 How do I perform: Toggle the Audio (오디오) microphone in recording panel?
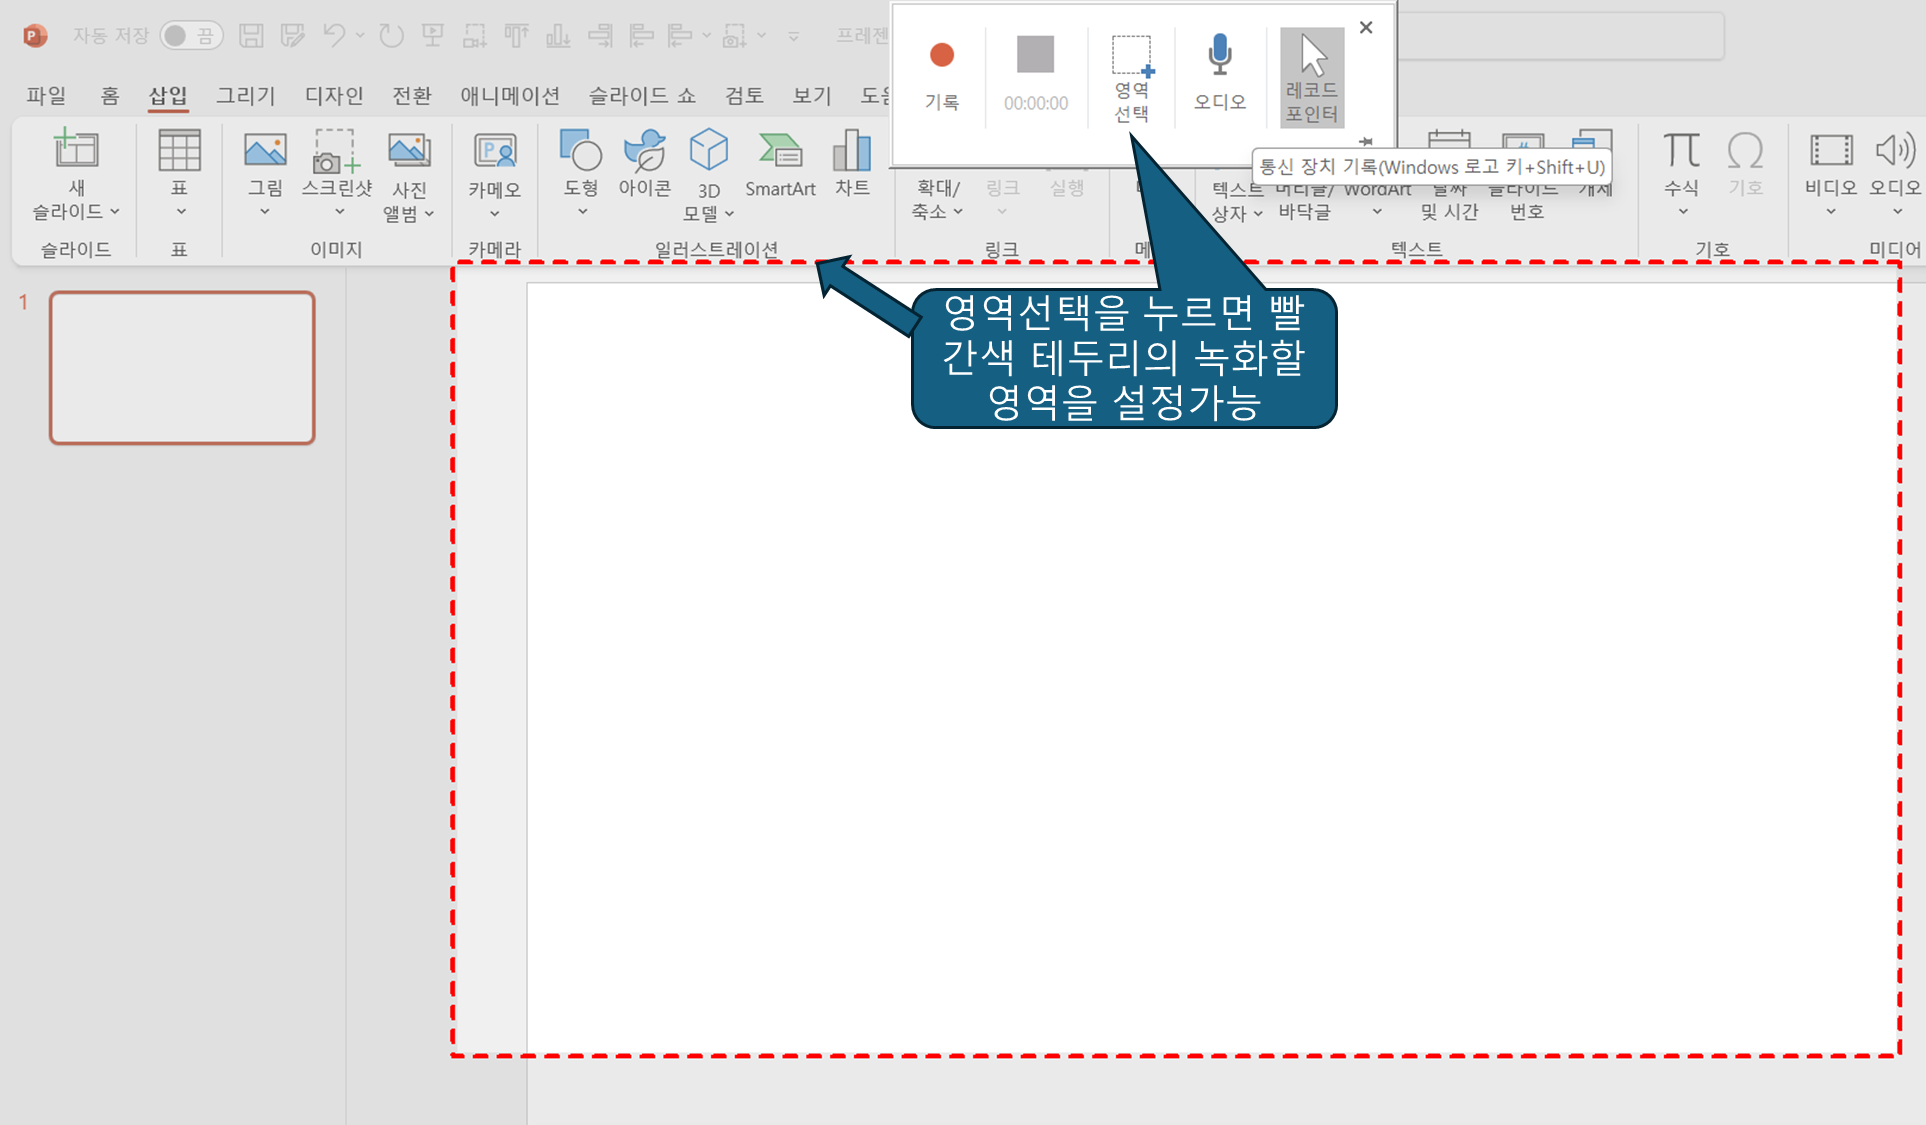1219,57
